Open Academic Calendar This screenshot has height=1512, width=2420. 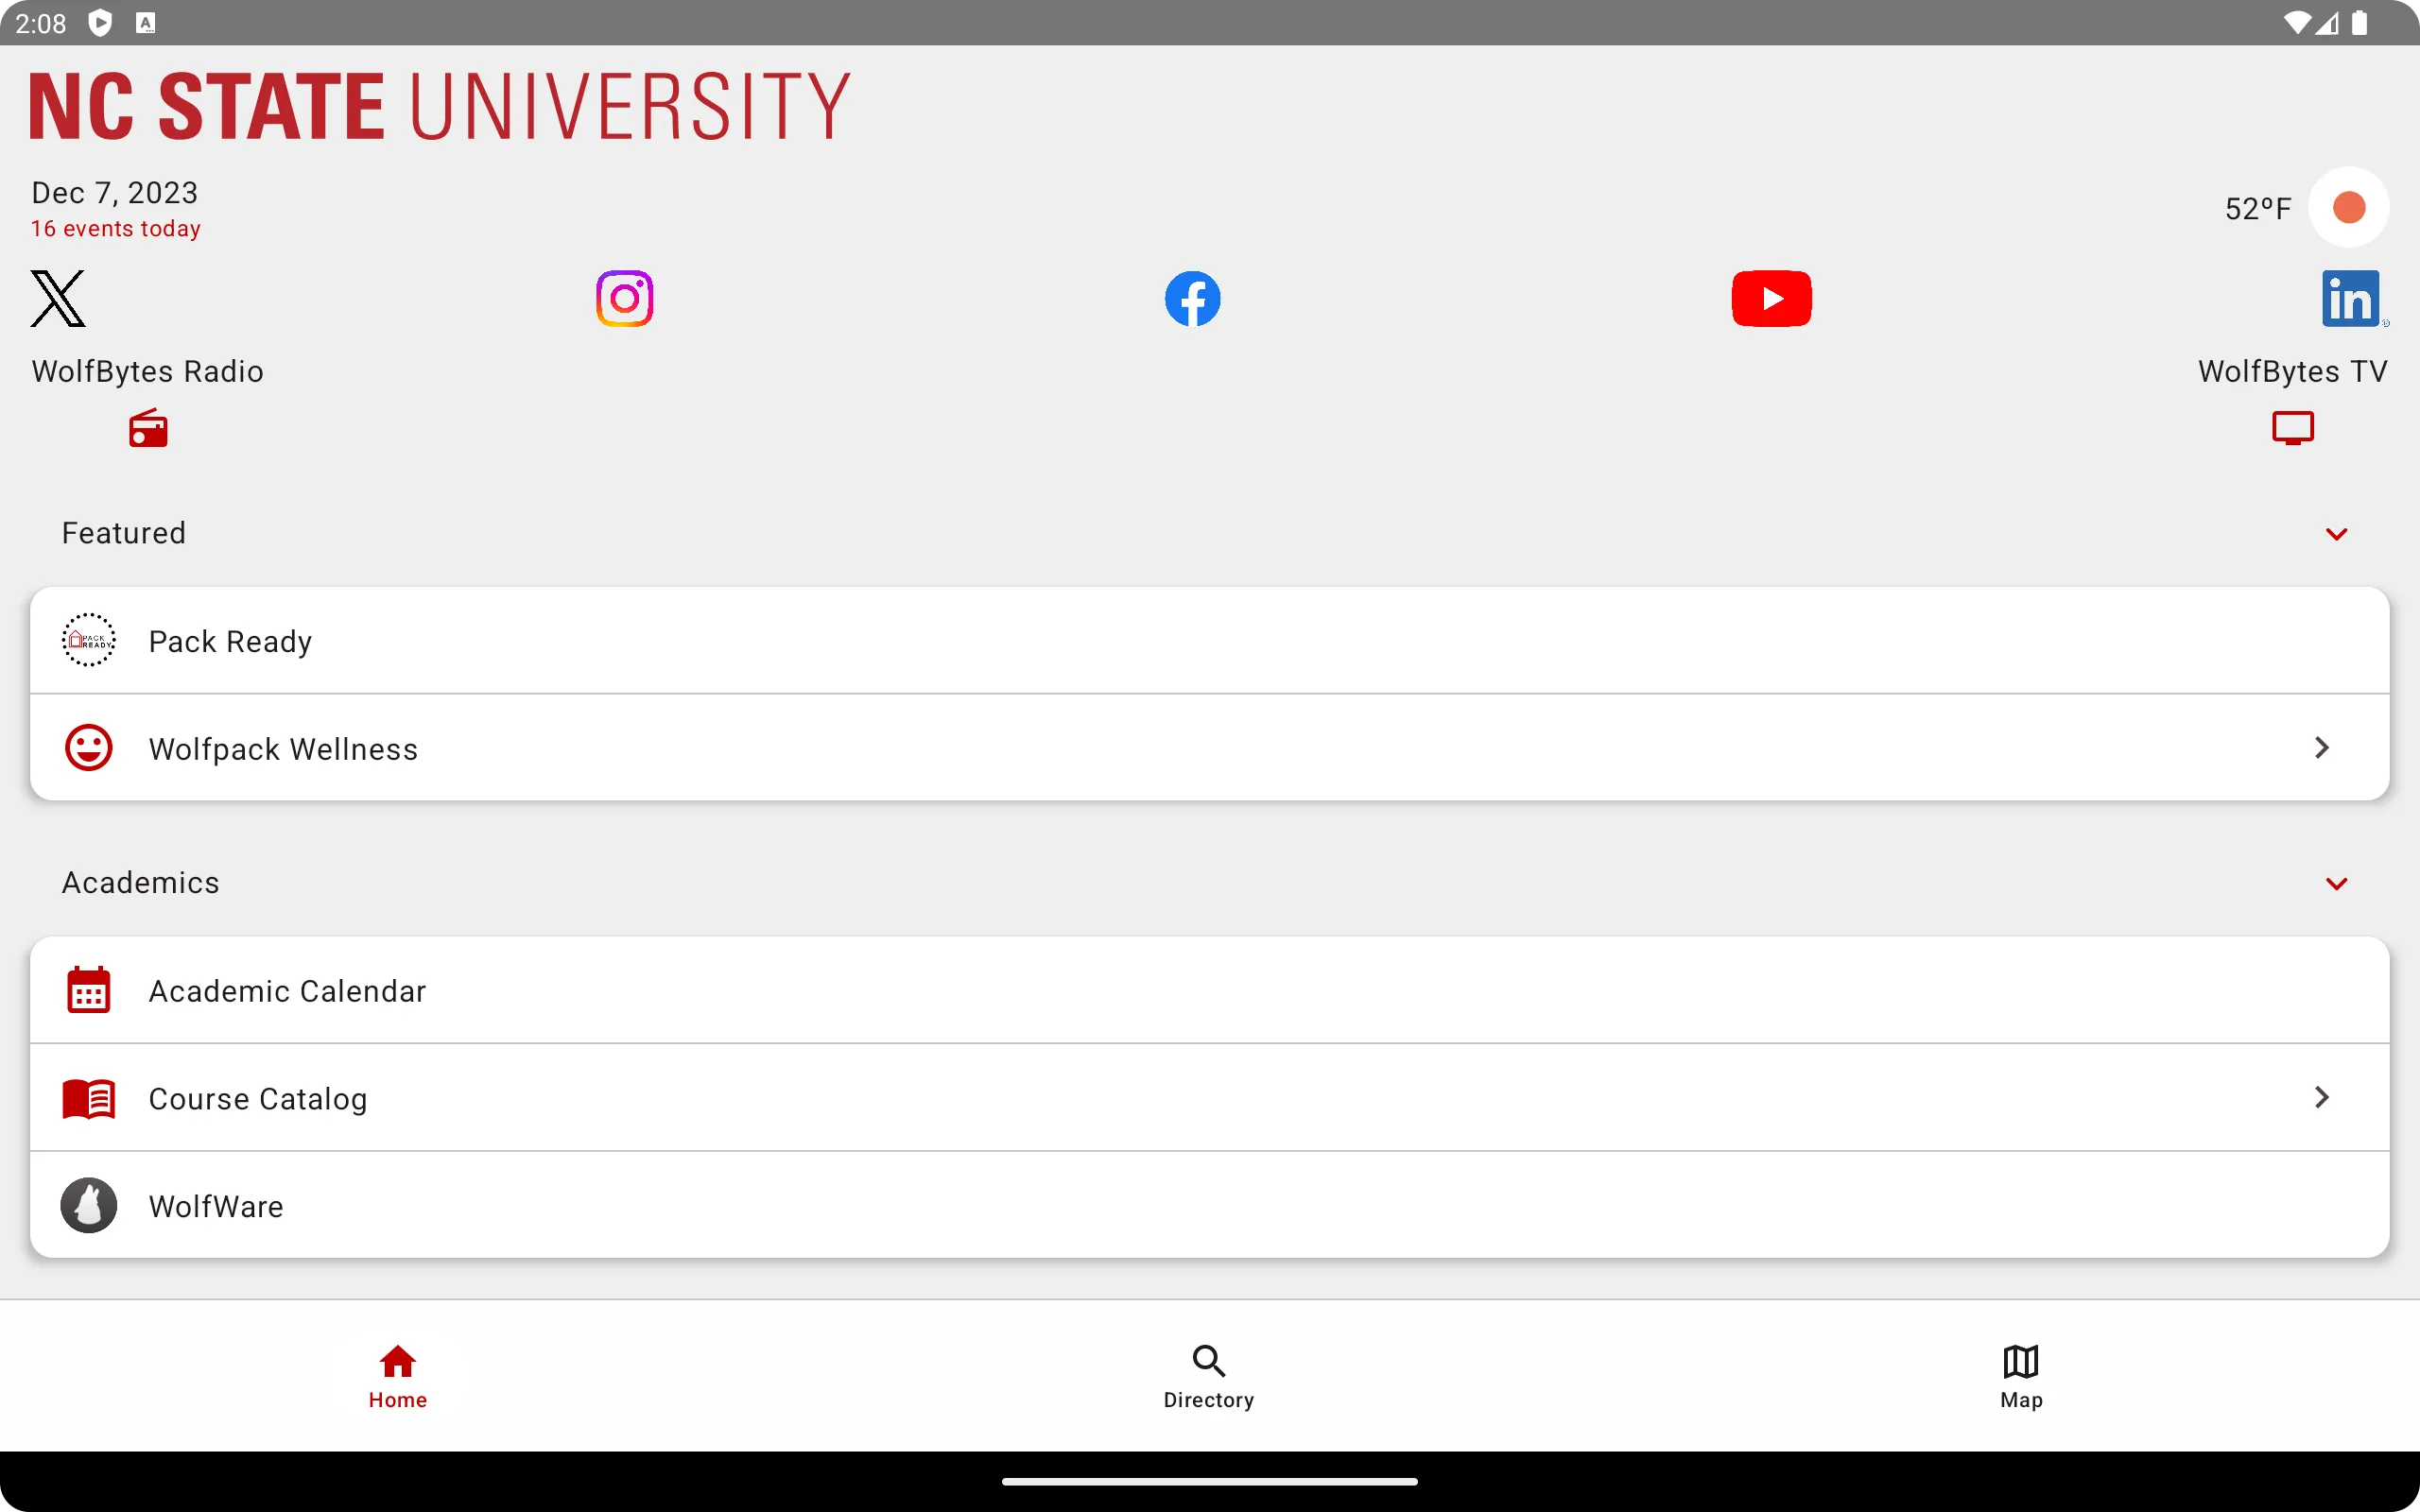click(x=1209, y=989)
